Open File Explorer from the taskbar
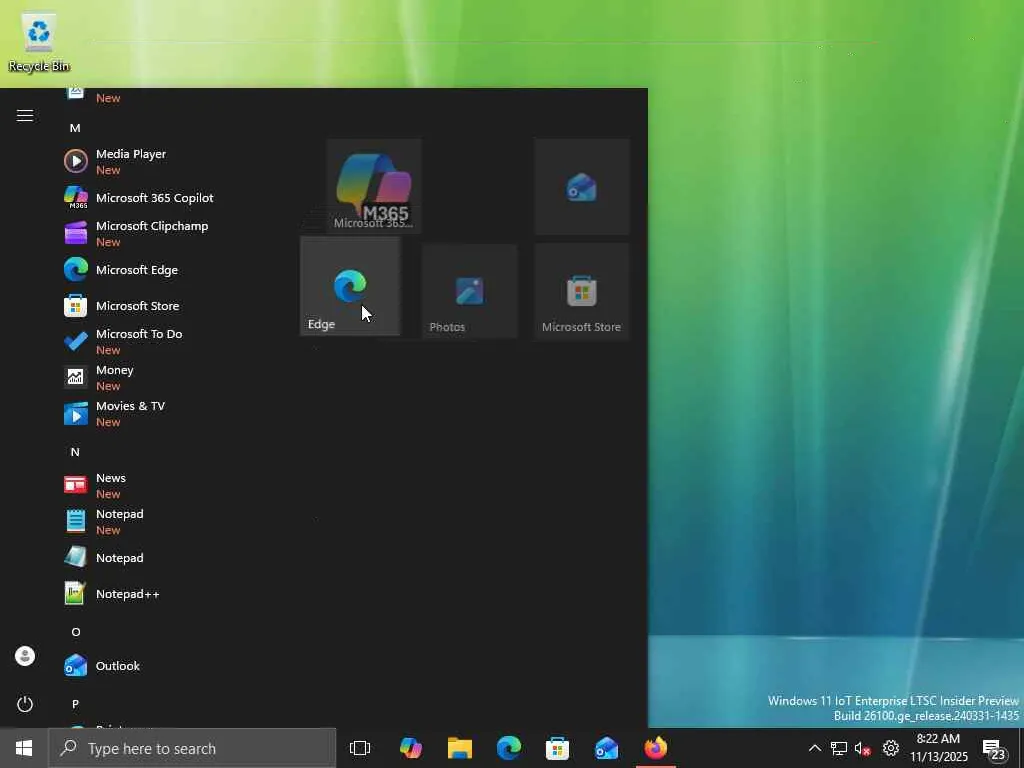Viewport: 1024px width, 768px height. [x=460, y=748]
